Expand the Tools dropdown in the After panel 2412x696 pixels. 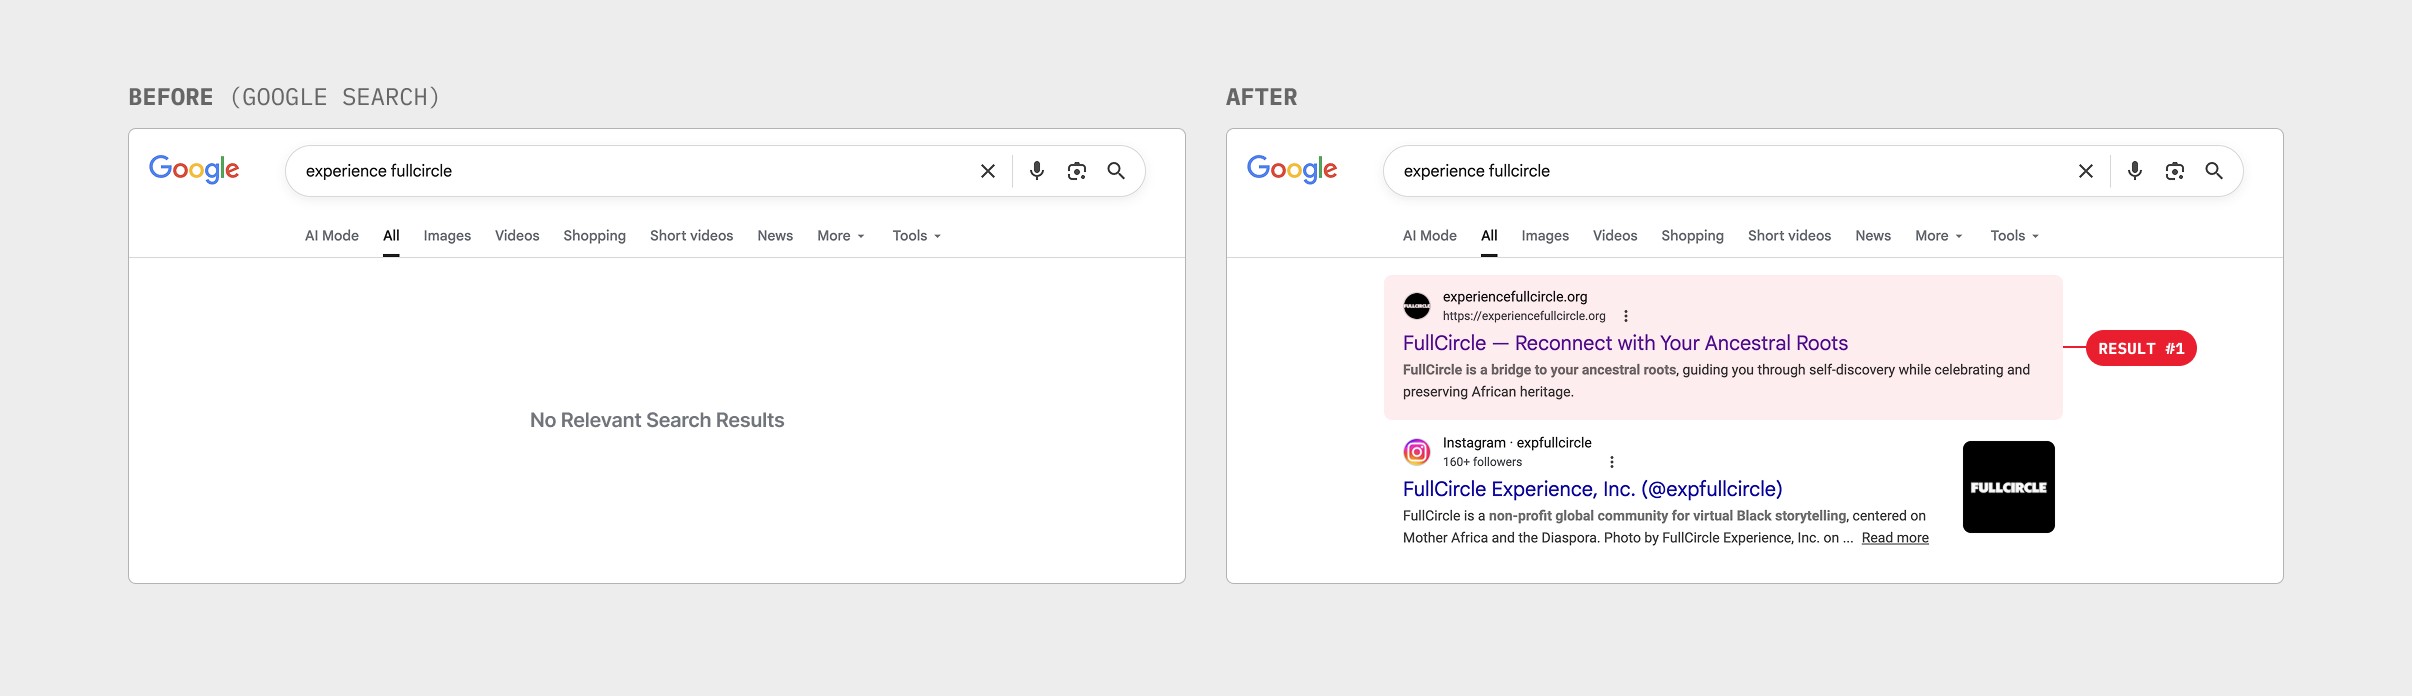pos(2015,236)
